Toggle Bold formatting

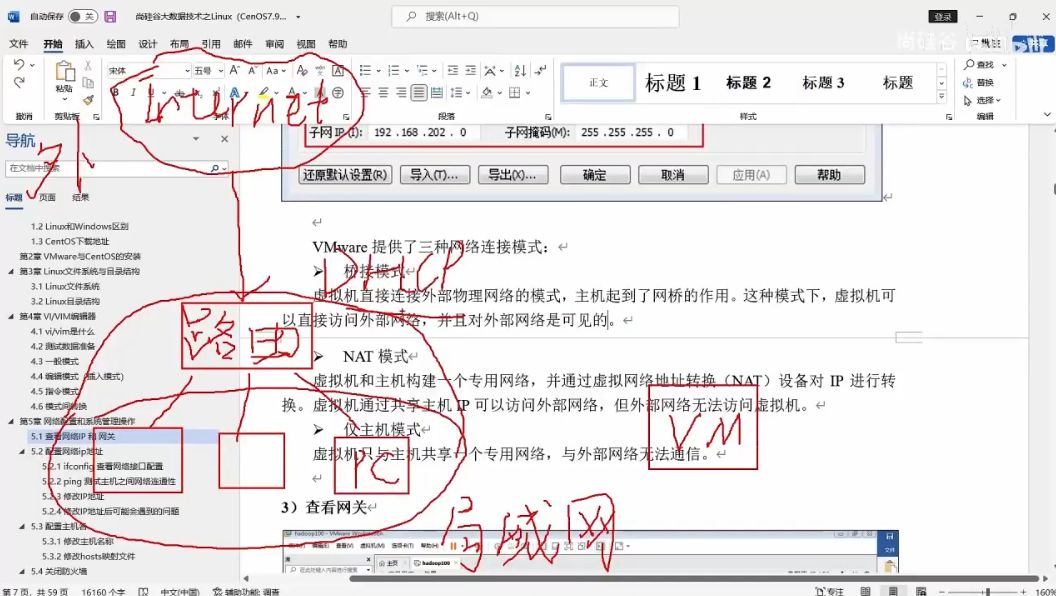pos(116,92)
